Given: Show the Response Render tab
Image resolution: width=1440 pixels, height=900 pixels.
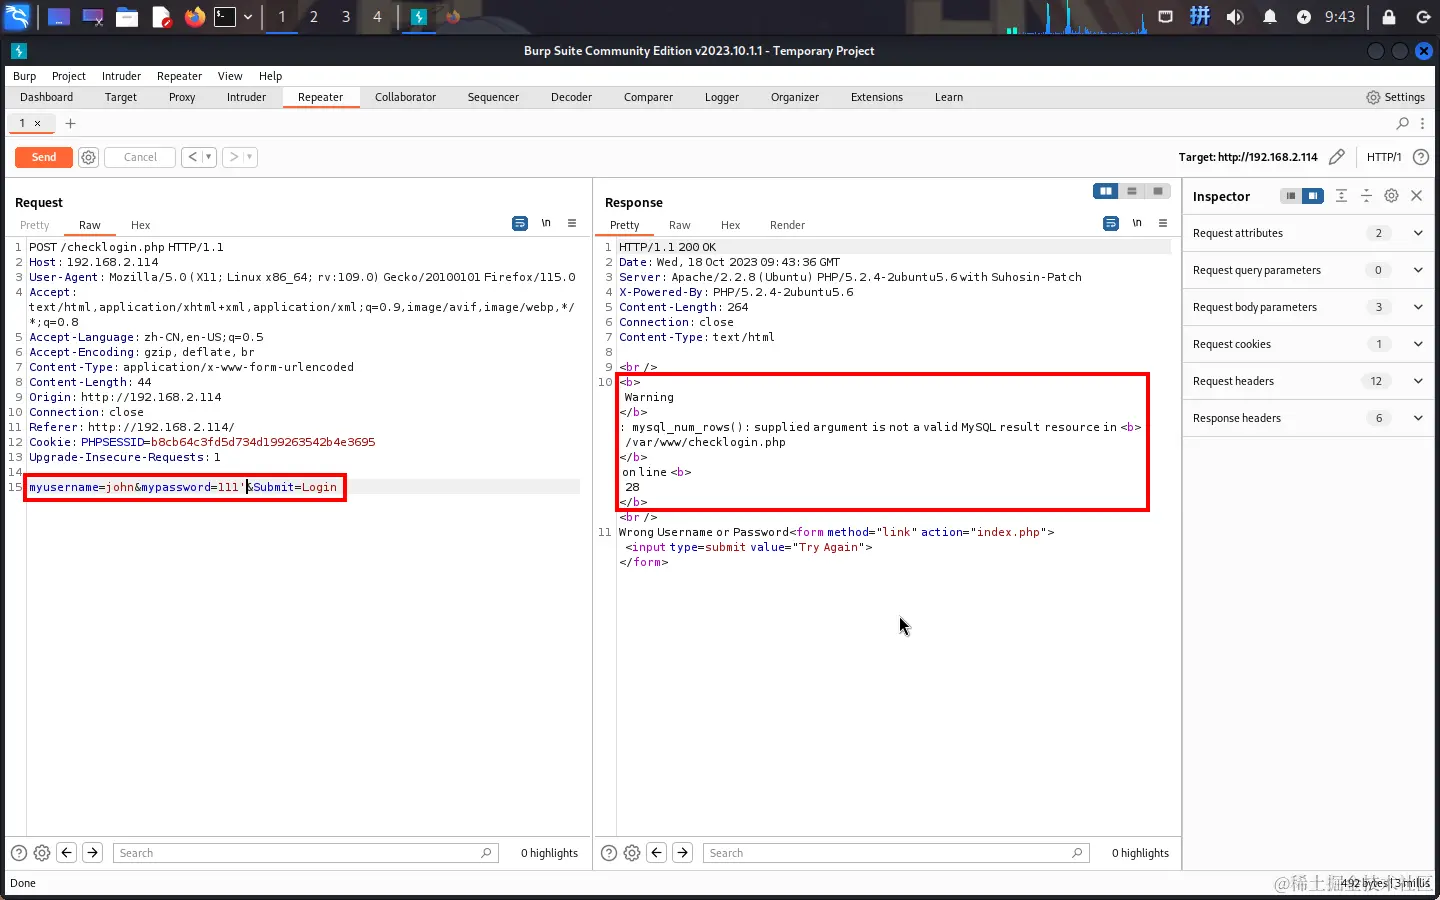Looking at the screenshot, I should tap(787, 225).
